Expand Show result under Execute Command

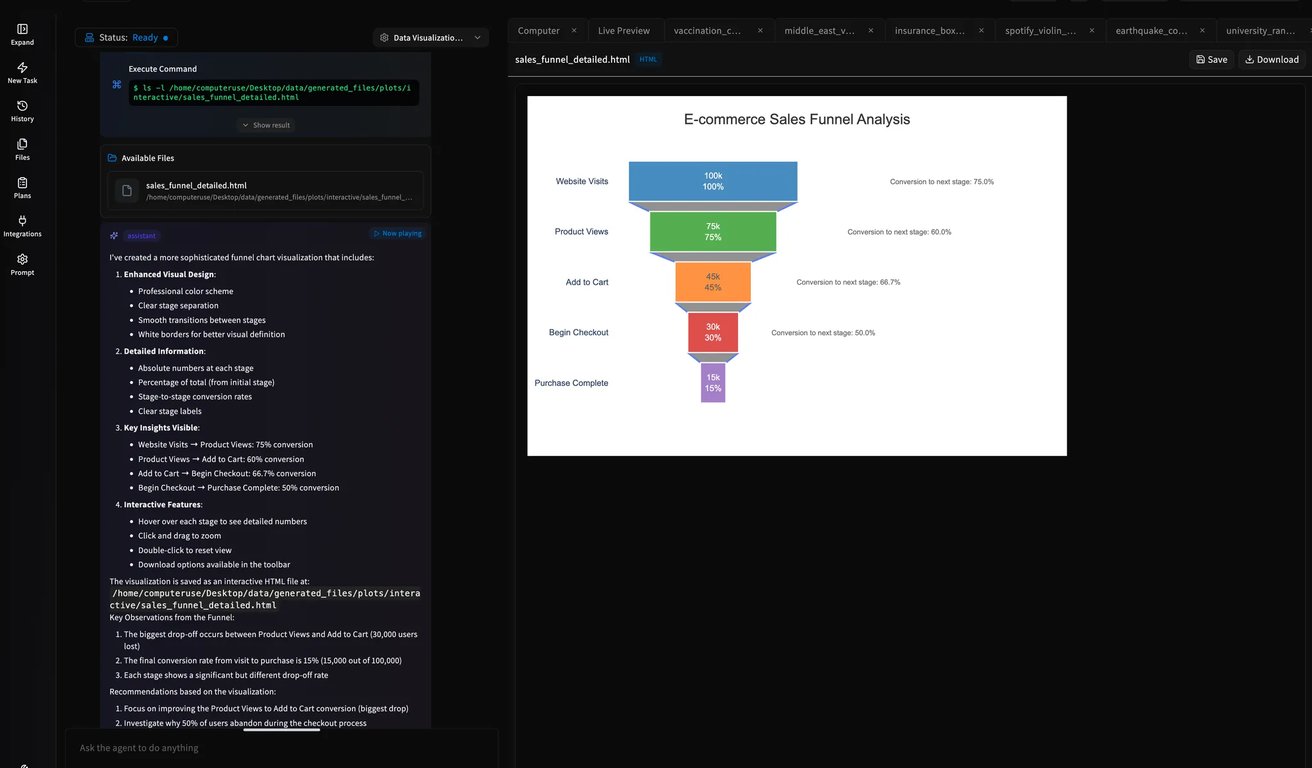pyautogui.click(x=266, y=125)
